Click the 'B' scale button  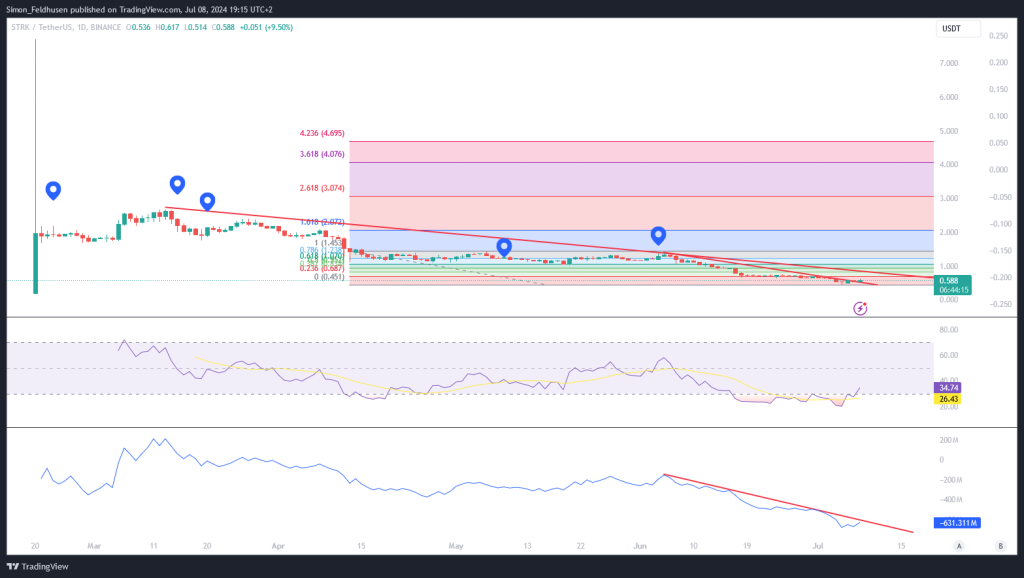point(1000,546)
